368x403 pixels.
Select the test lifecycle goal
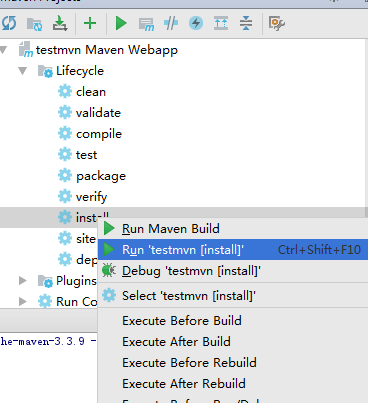pyautogui.click(x=86, y=155)
